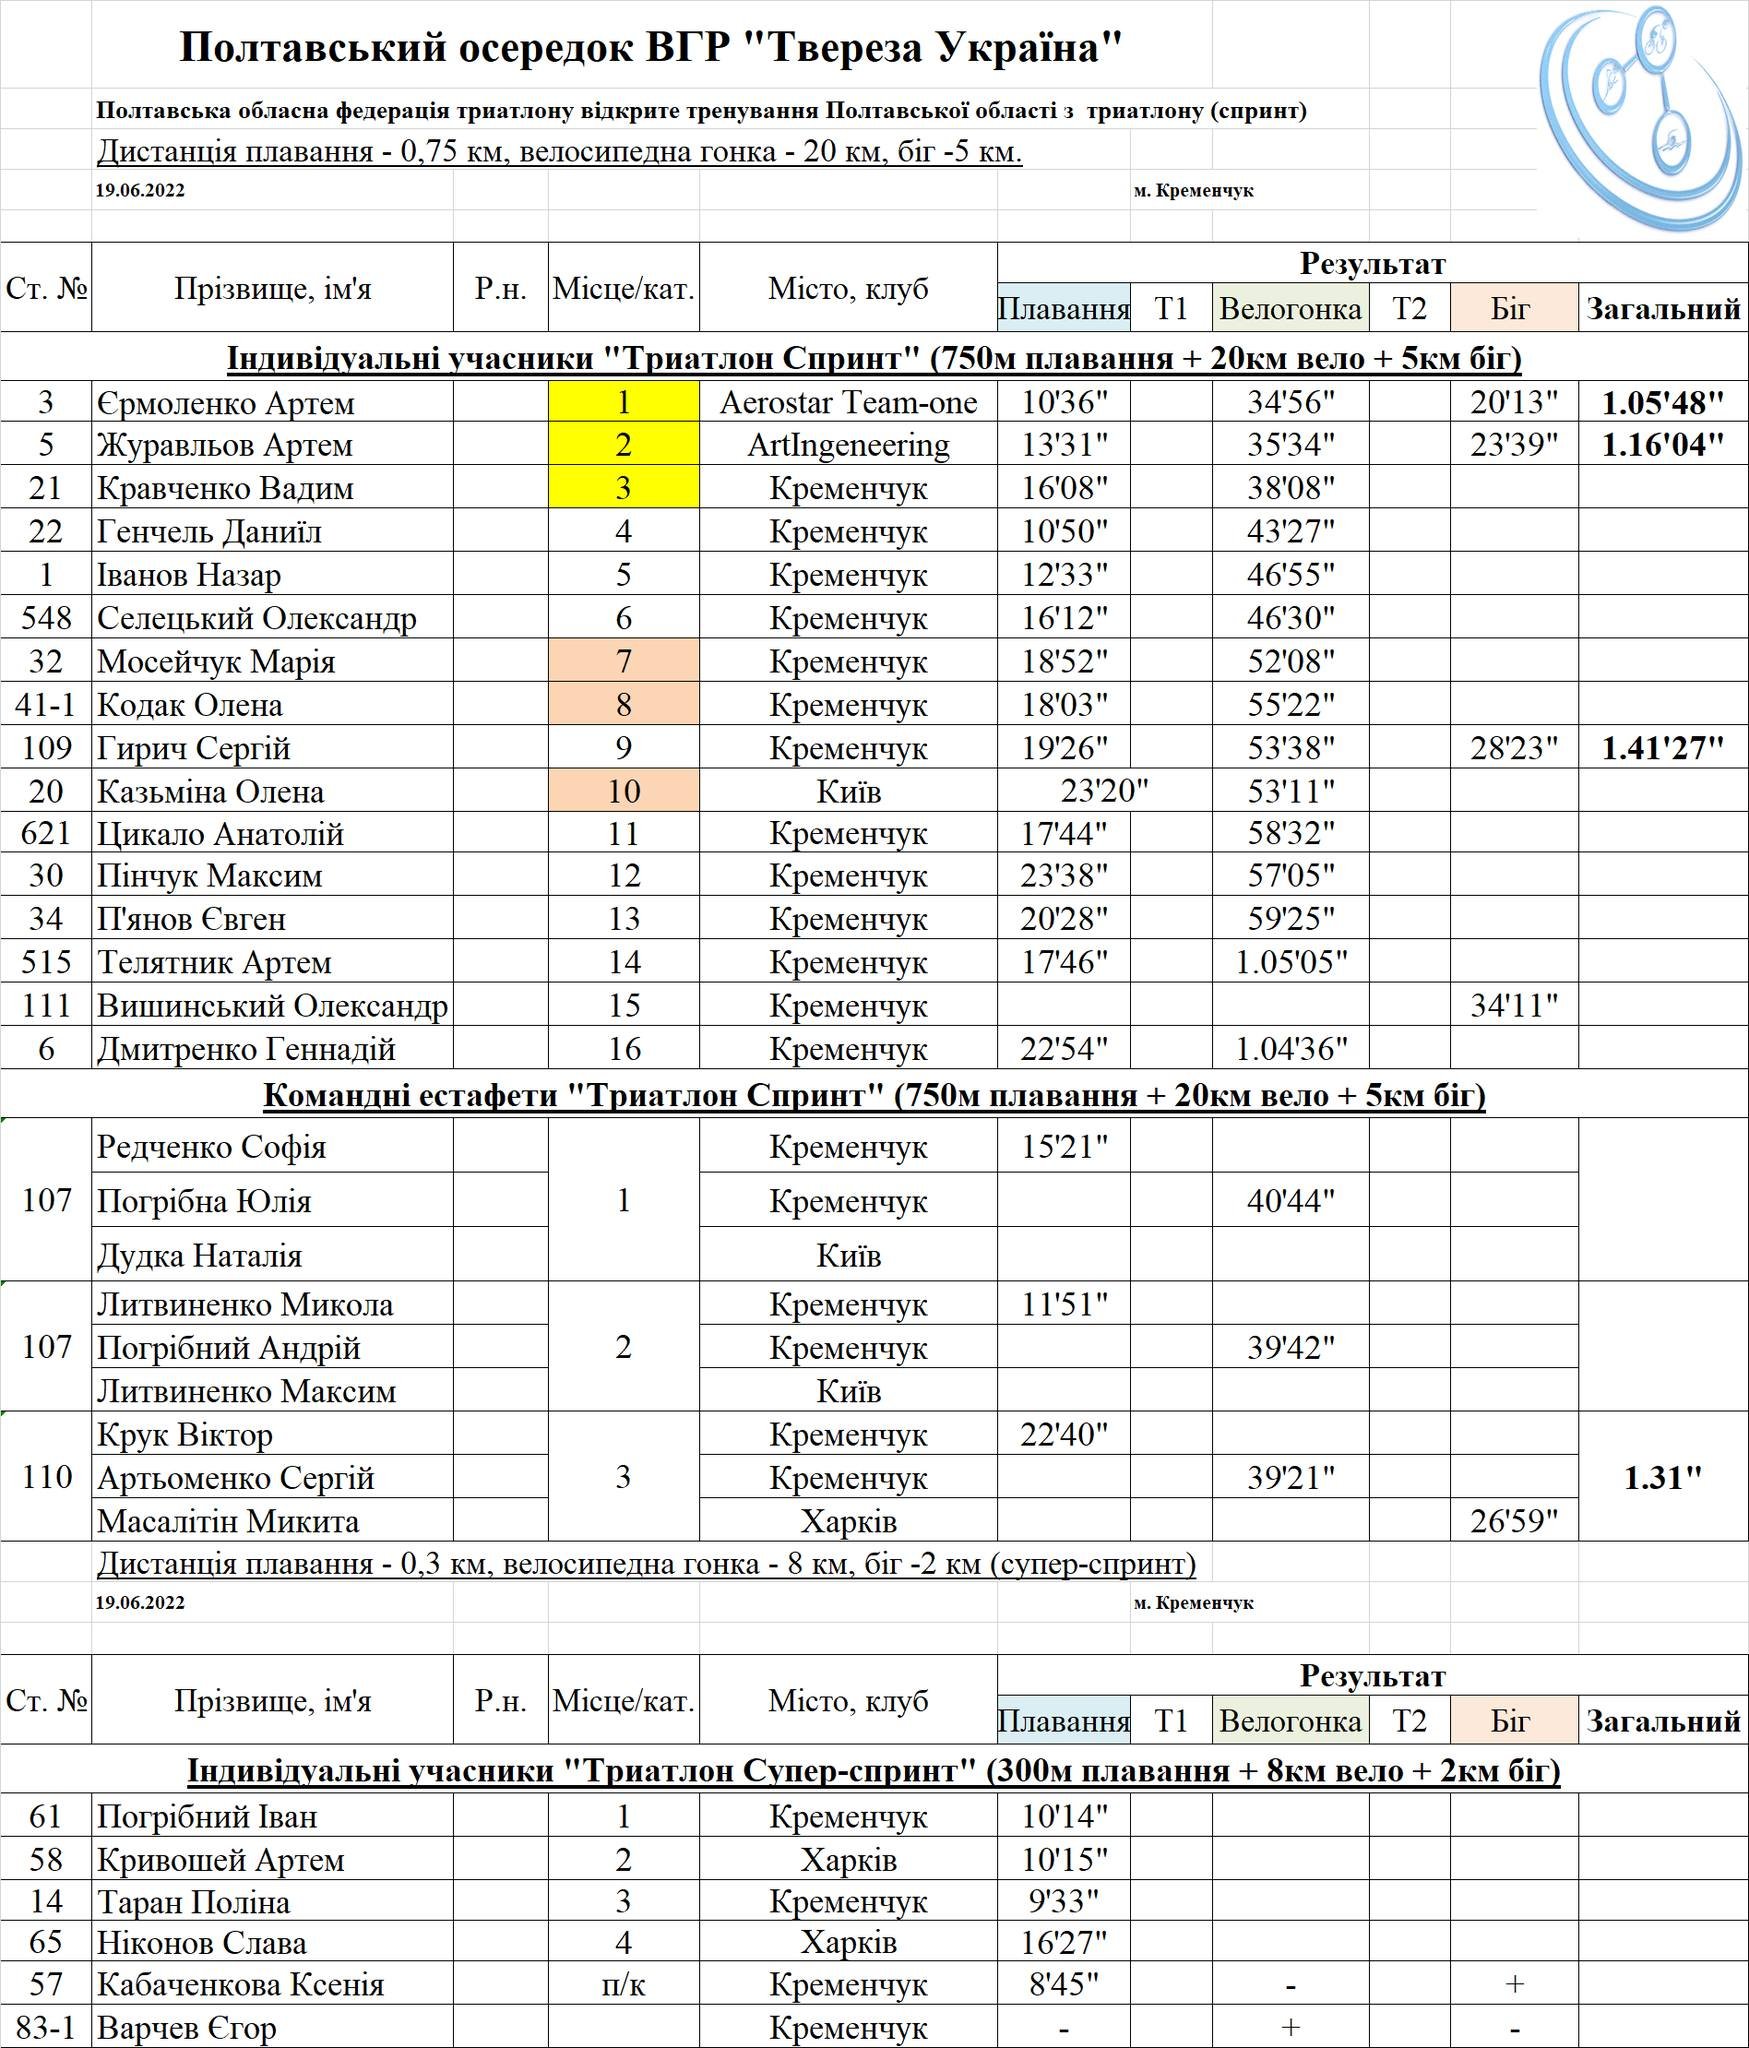
Task: Click the plus sign in Кабаченкова Ксенія's run column
Action: click(1514, 1984)
